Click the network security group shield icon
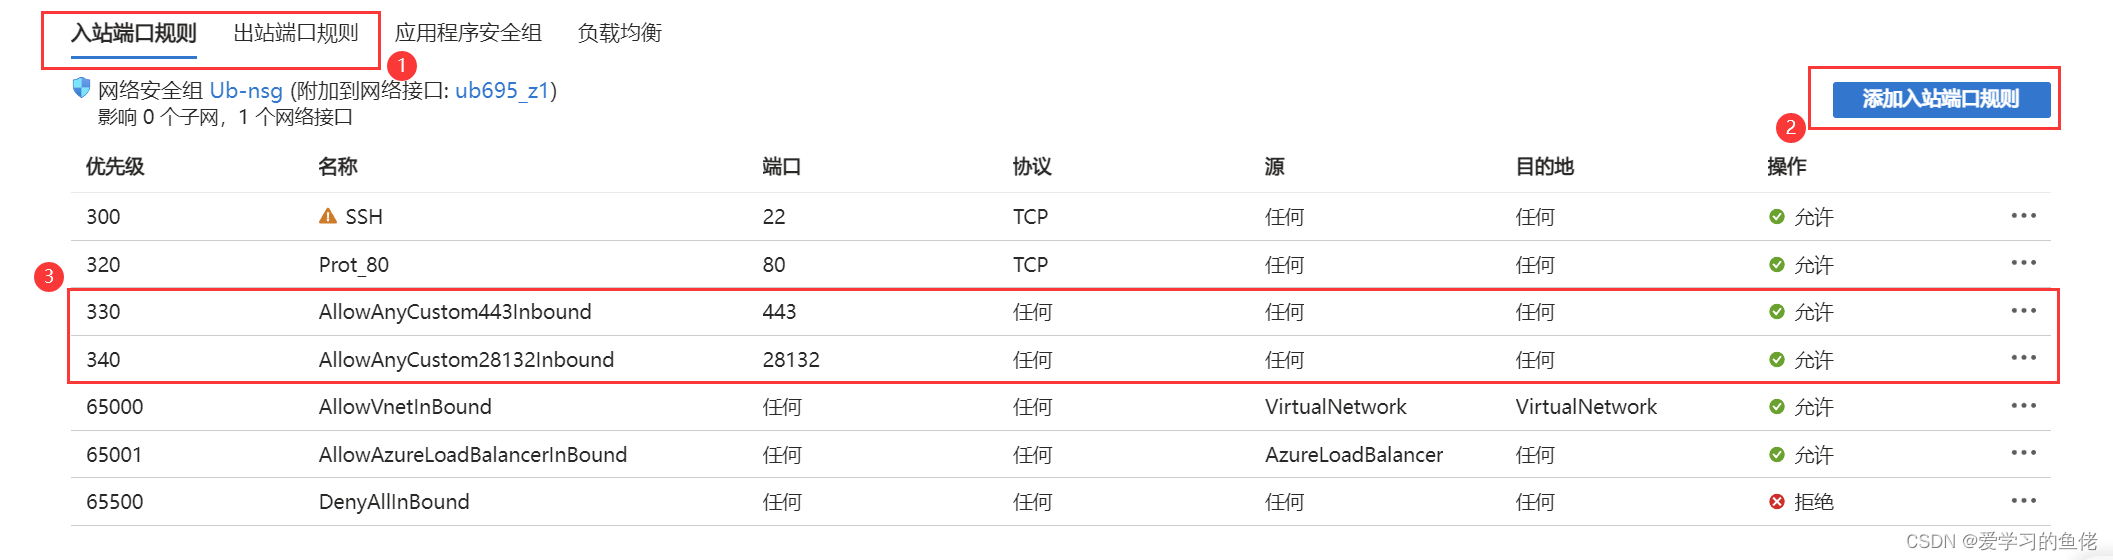 [x=81, y=88]
